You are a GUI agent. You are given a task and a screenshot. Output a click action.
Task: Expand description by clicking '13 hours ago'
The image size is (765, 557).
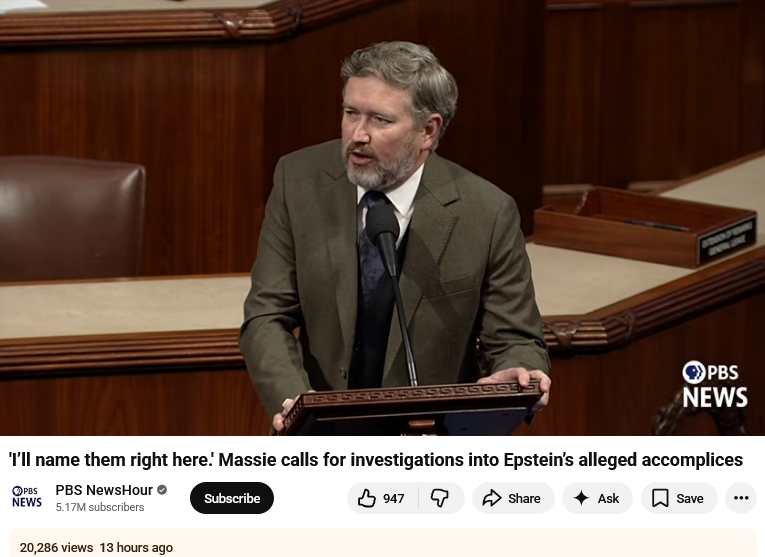(136, 547)
